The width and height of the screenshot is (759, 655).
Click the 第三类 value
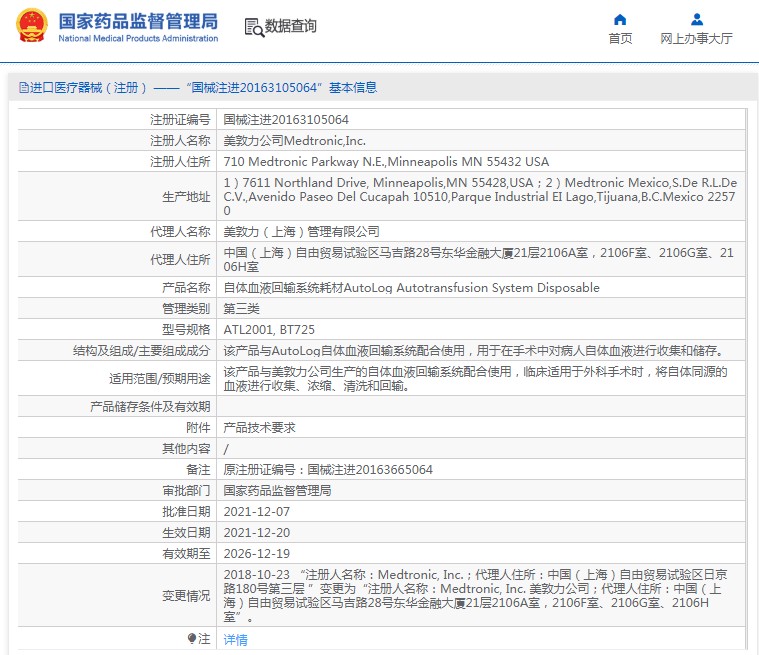click(241, 309)
